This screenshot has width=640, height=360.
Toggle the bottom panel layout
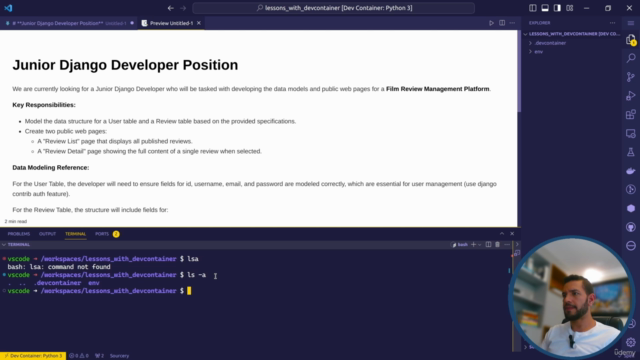(x=545, y=8)
